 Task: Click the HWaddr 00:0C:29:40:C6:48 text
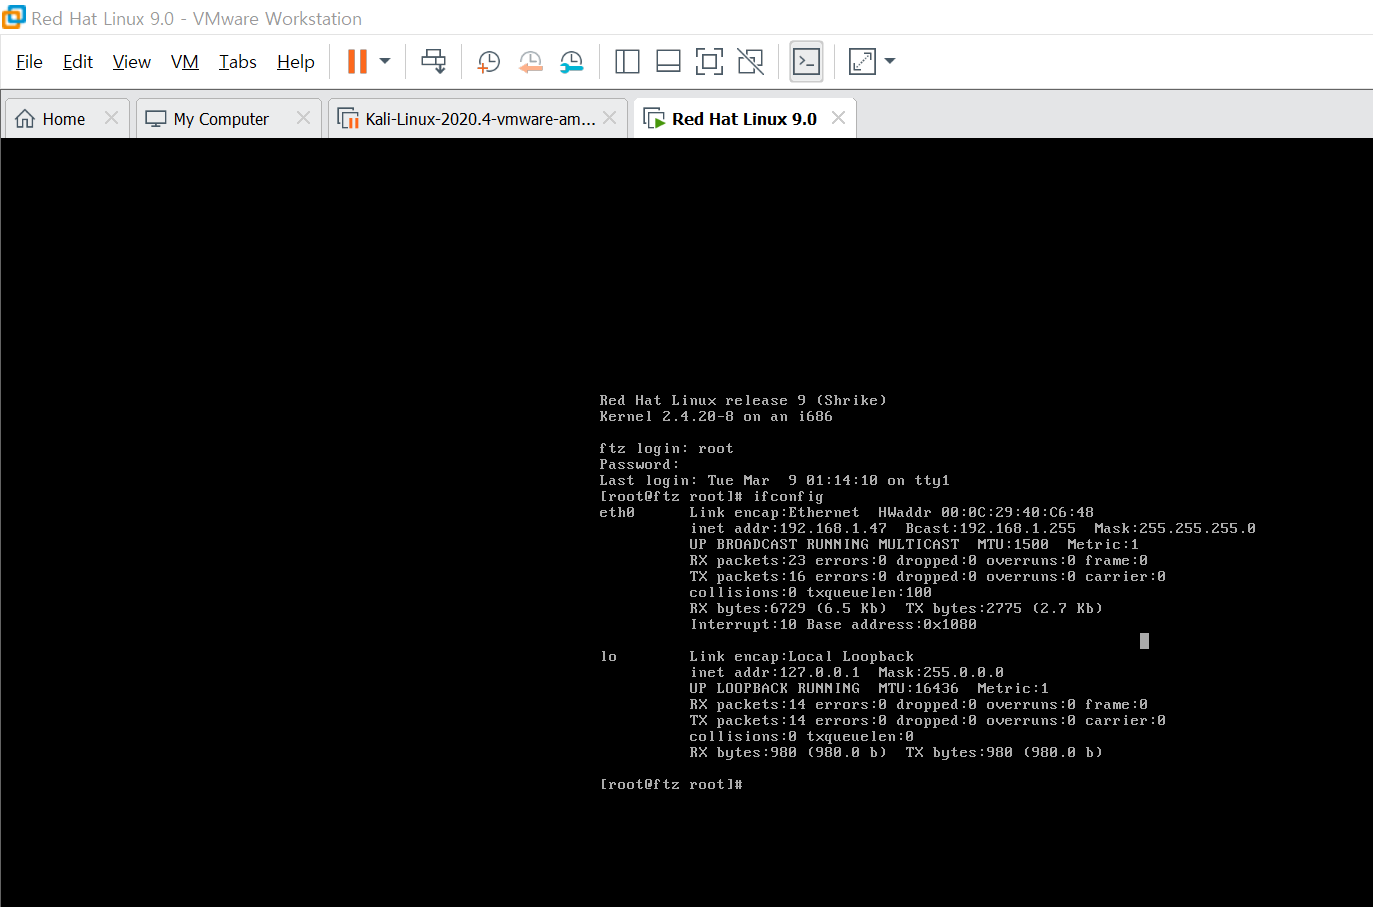tap(986, 513)
